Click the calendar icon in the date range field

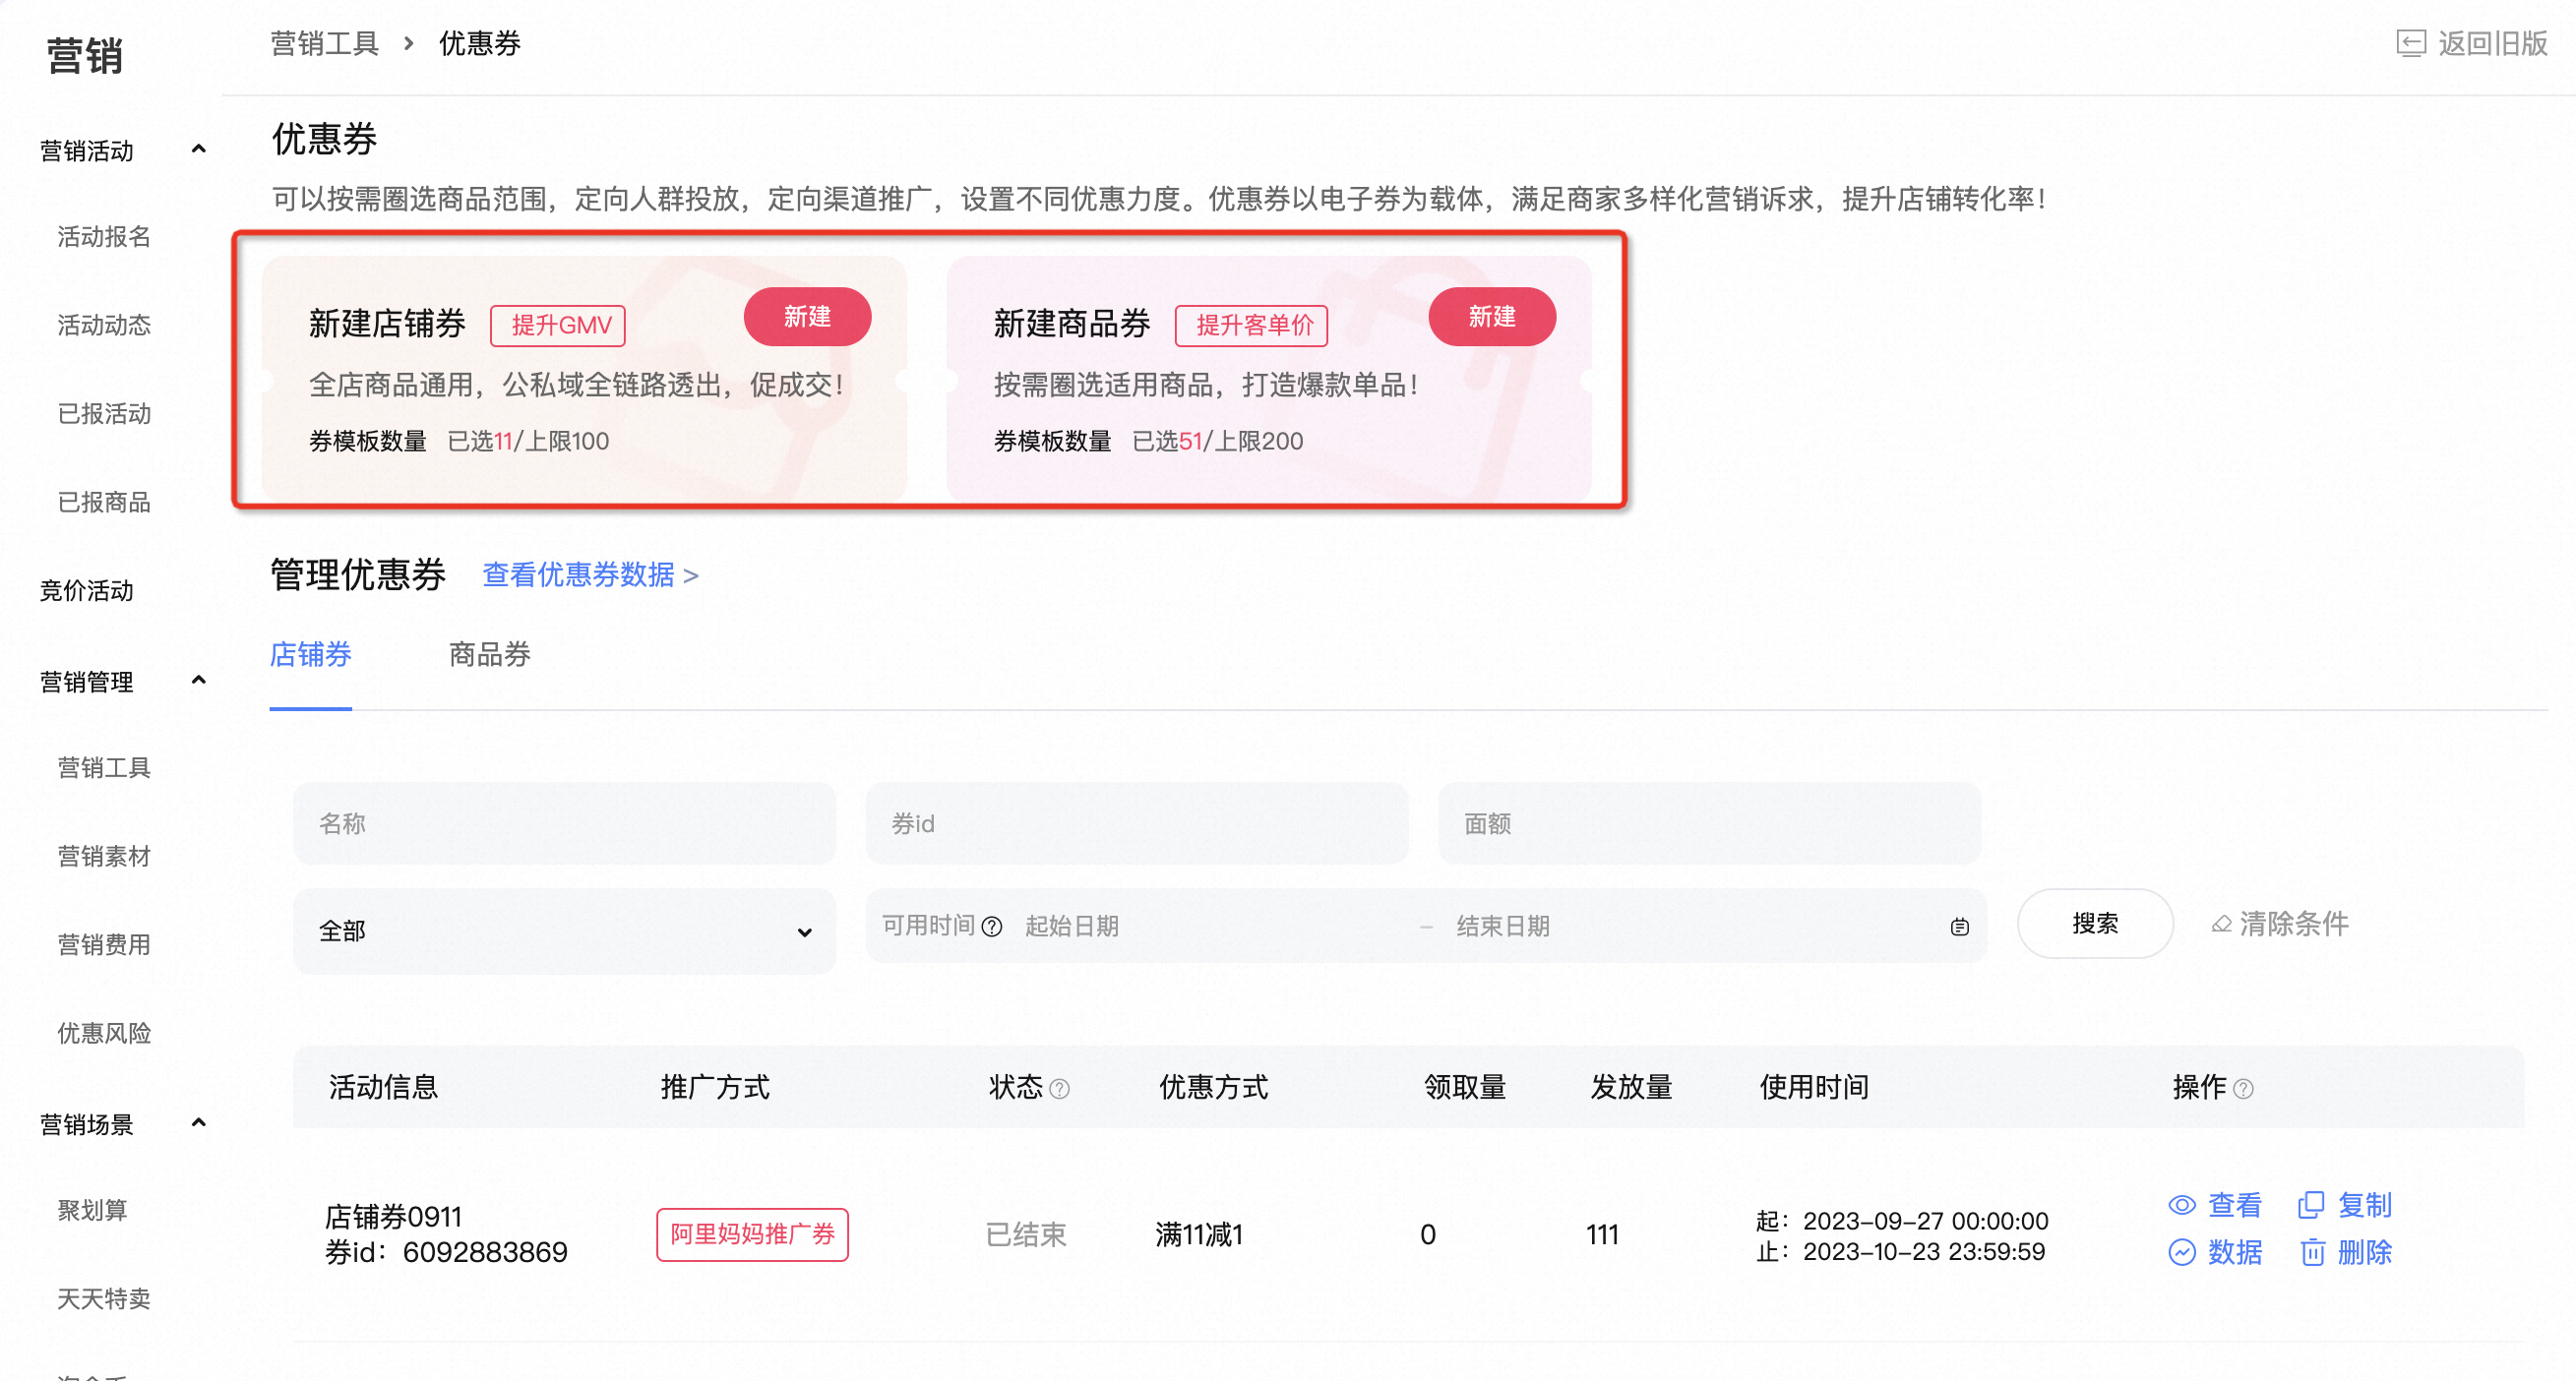(1959, 927)
